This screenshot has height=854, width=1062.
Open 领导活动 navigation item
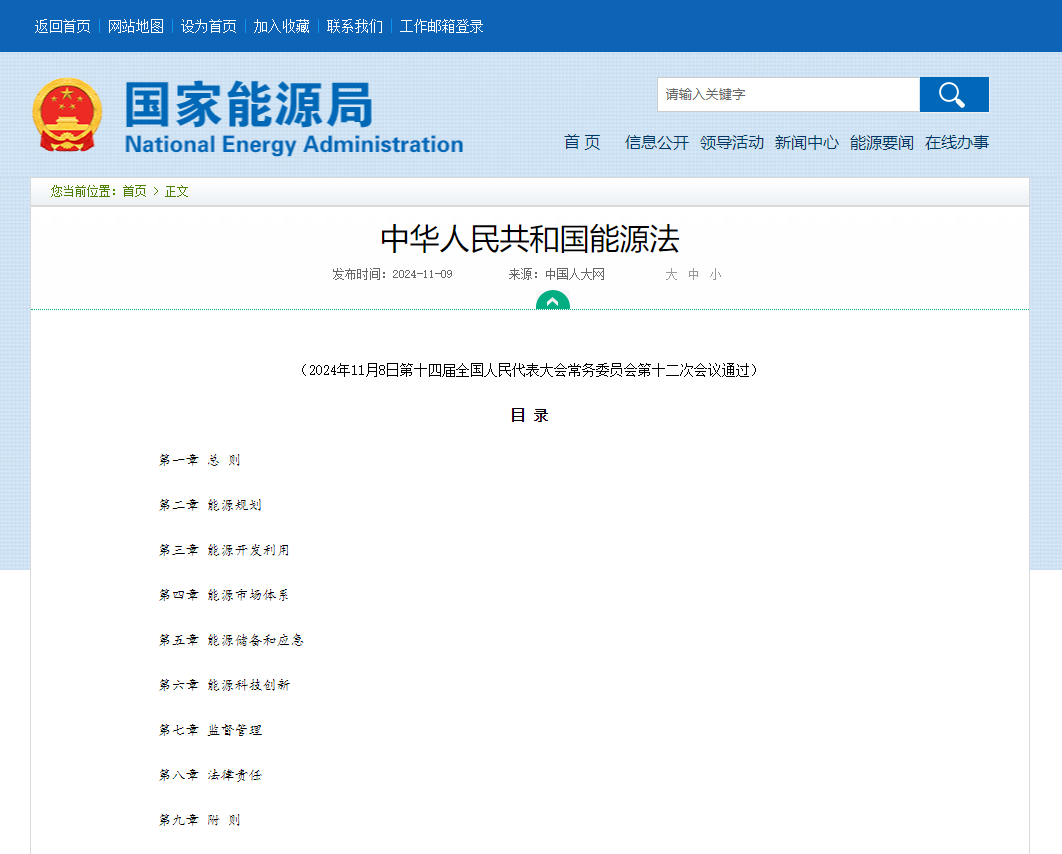coord(732,142)
